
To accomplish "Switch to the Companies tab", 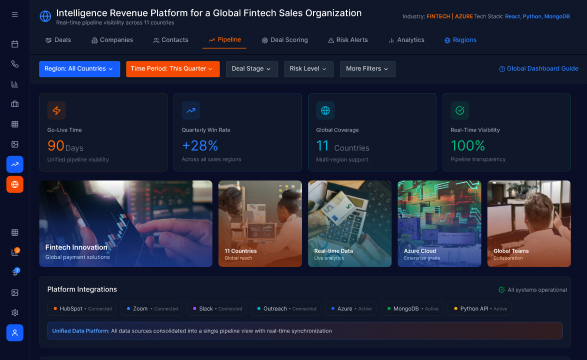I will point(112,40).
